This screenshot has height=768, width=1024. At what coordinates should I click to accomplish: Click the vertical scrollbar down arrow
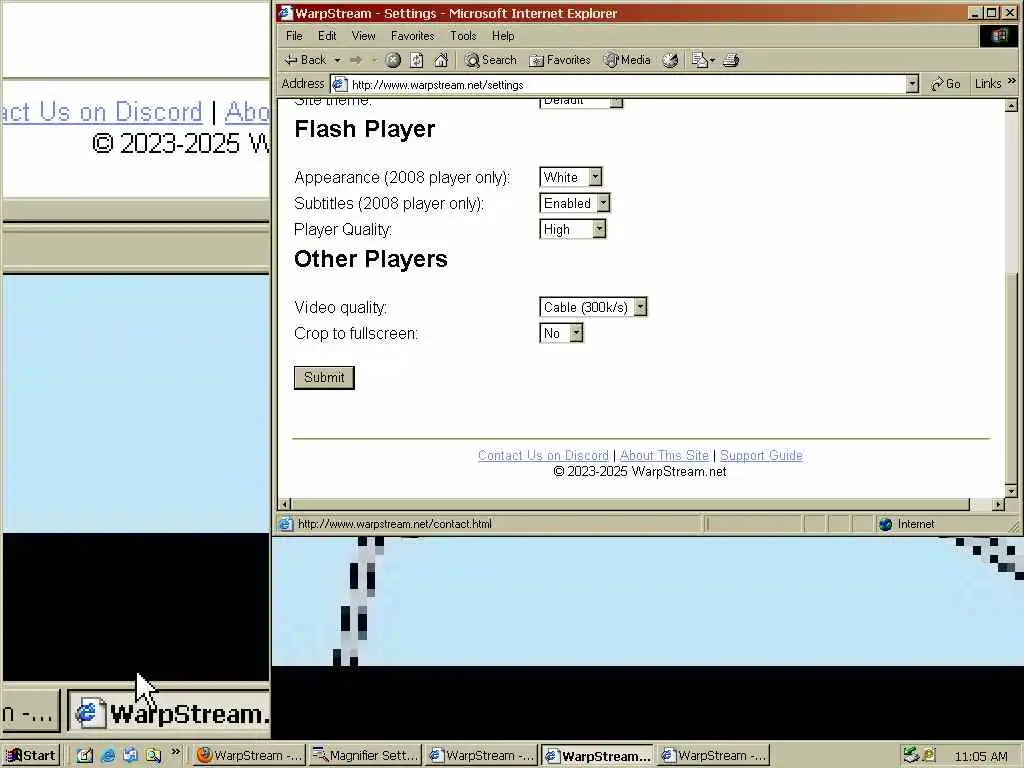coord(1011,491)
